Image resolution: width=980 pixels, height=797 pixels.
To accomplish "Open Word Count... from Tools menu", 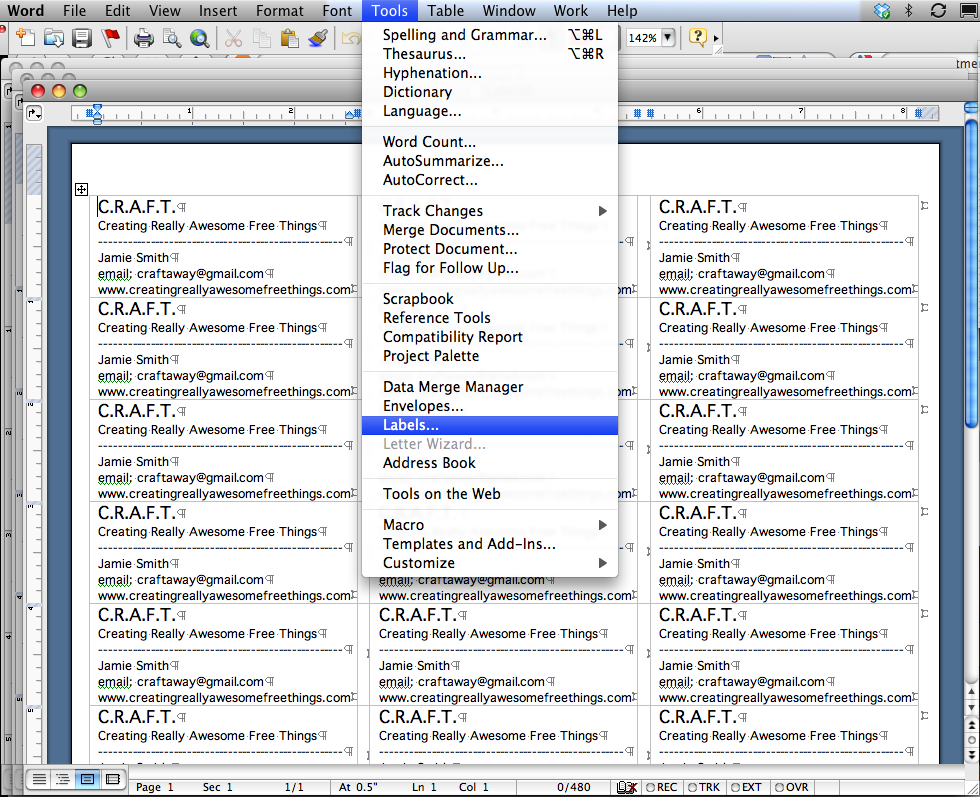I will 490,142.
